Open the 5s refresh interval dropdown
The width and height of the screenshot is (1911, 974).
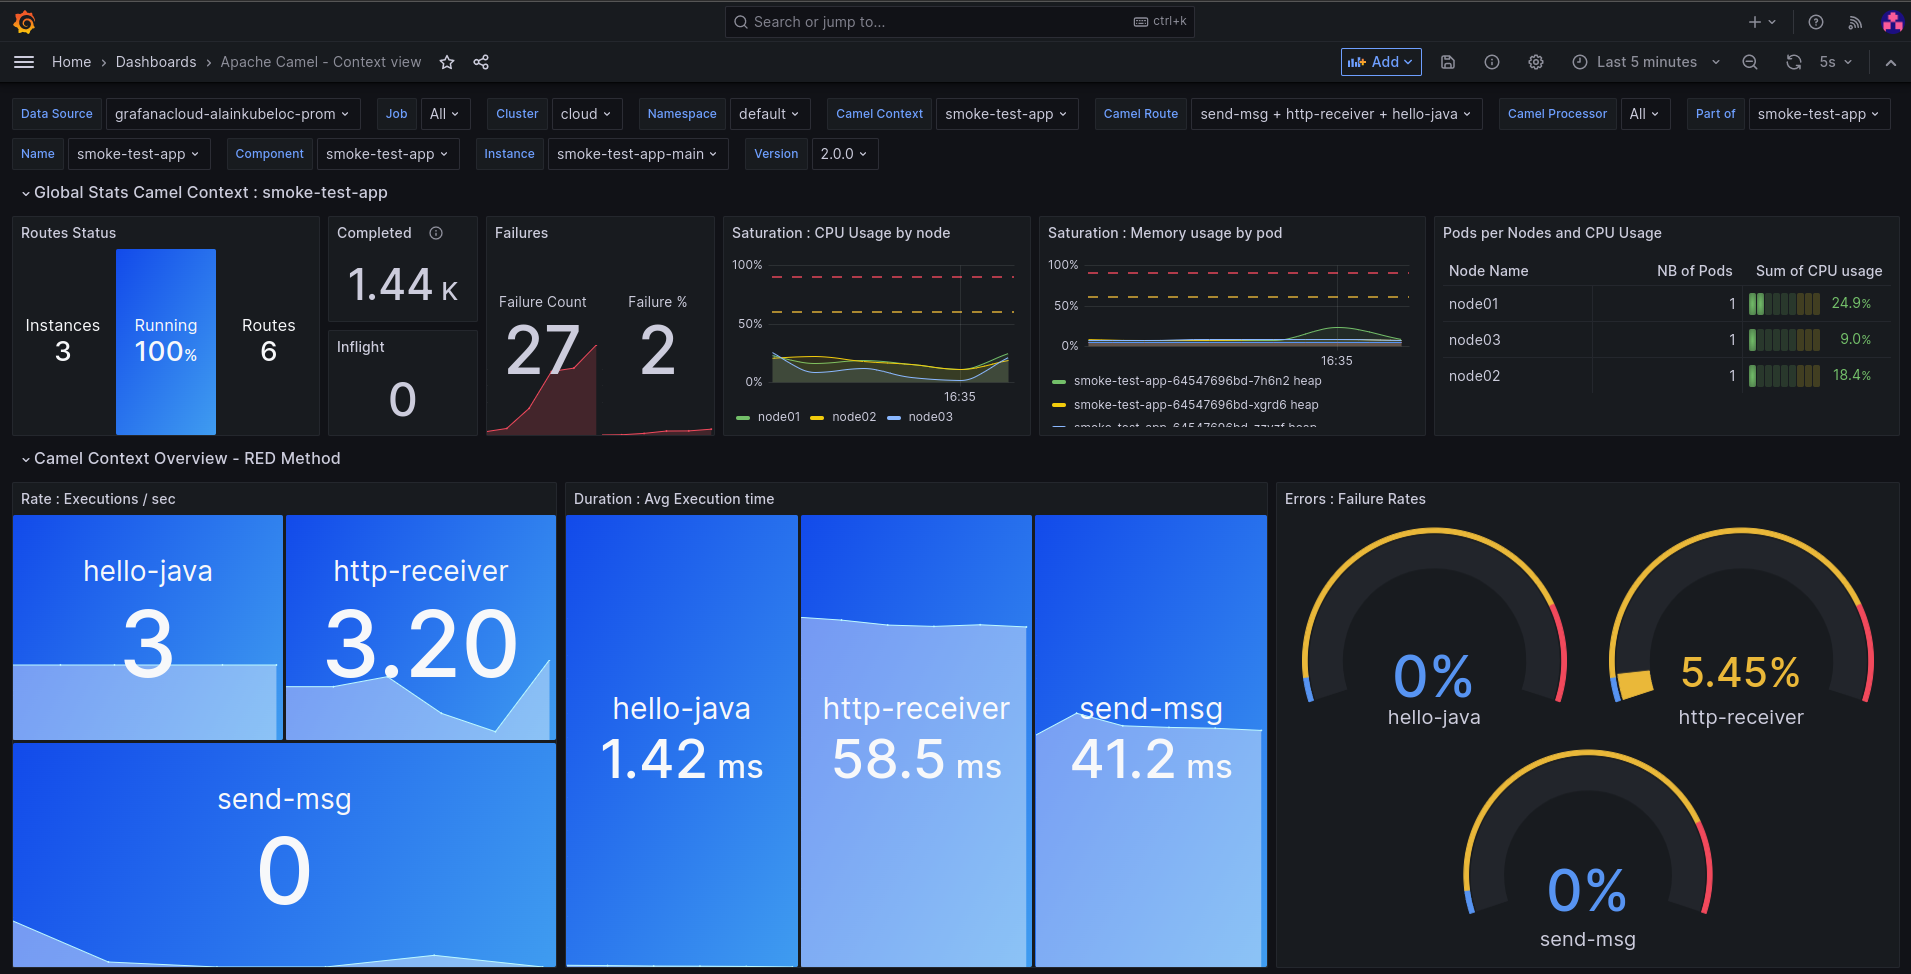pyautogui.click(x=1836, y=62)
